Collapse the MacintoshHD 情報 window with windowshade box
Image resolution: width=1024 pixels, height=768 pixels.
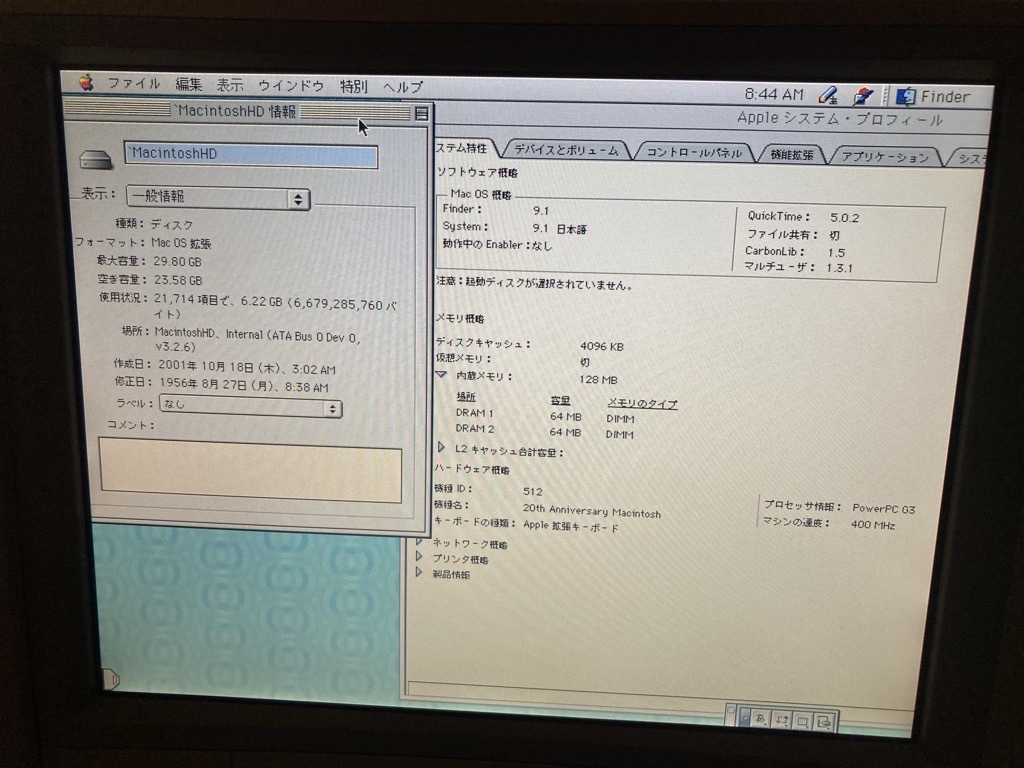point(422,114)
